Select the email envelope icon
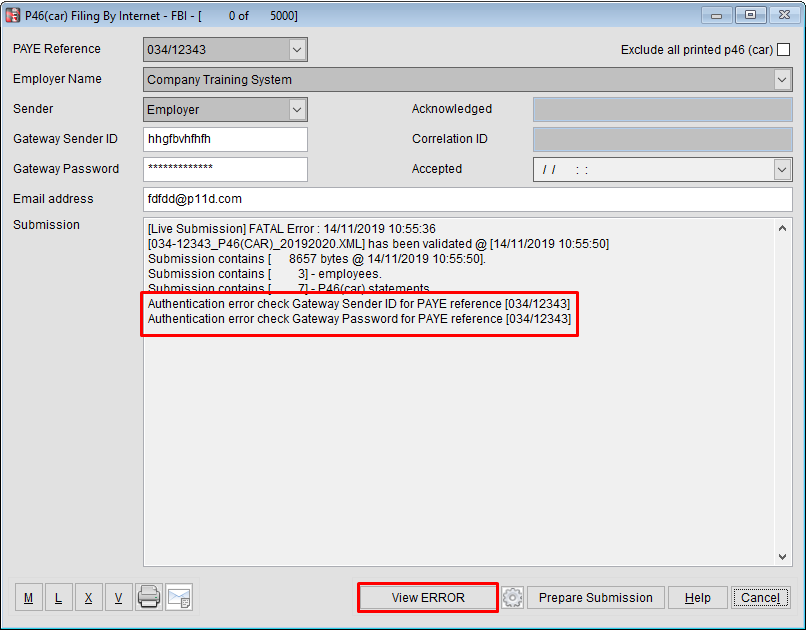Image resolution: width=806 pixels, height=630 pixels. click(x=178, y=597)
